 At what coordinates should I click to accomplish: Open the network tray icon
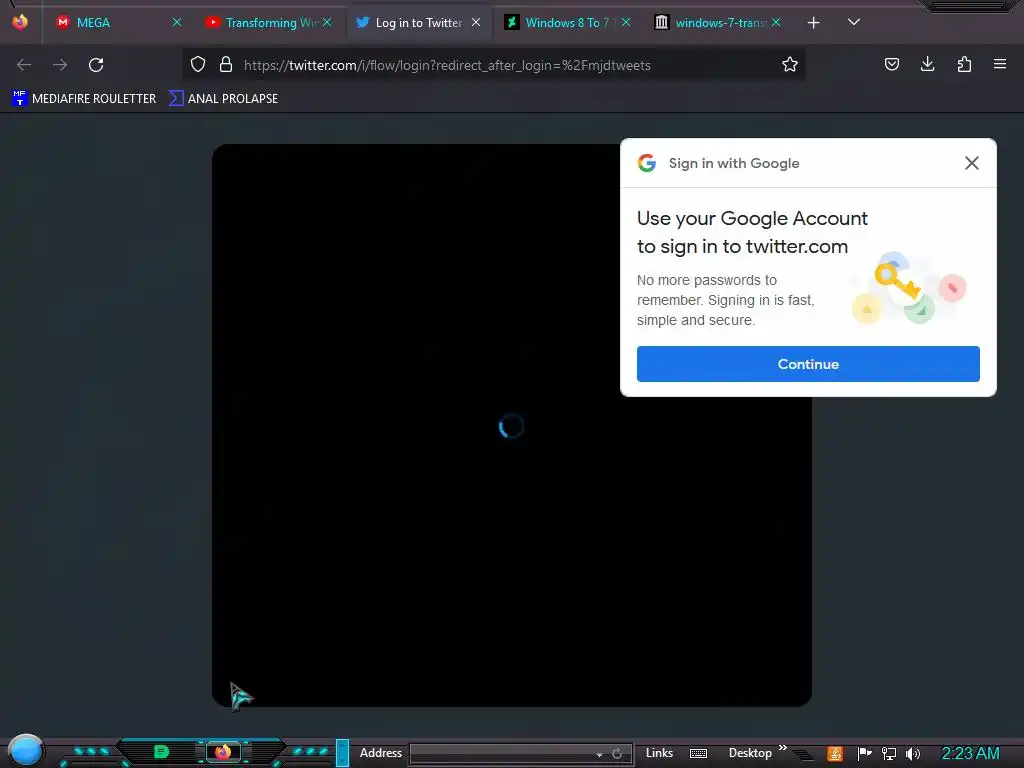[889, 754]
